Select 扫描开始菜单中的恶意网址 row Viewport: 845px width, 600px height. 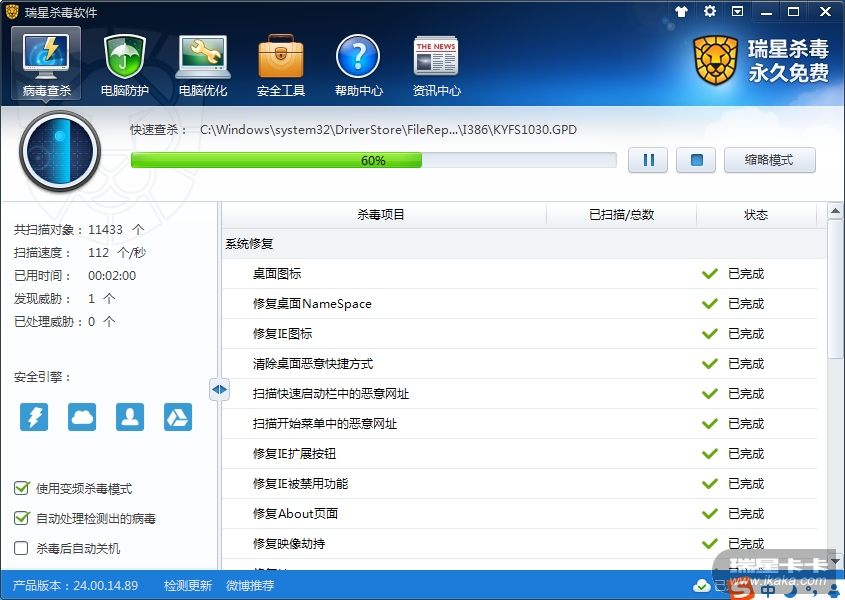coord(520,424)
